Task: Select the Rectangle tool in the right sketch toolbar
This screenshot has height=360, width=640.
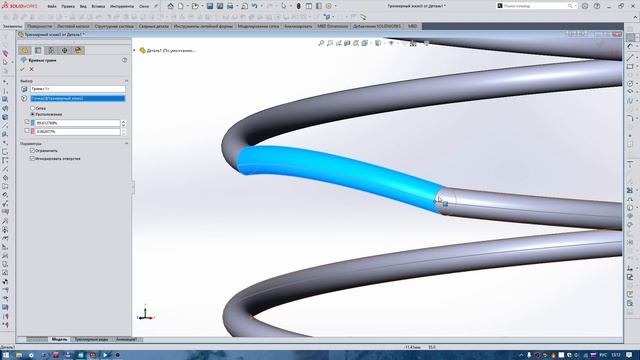Action: click(630, 67)
